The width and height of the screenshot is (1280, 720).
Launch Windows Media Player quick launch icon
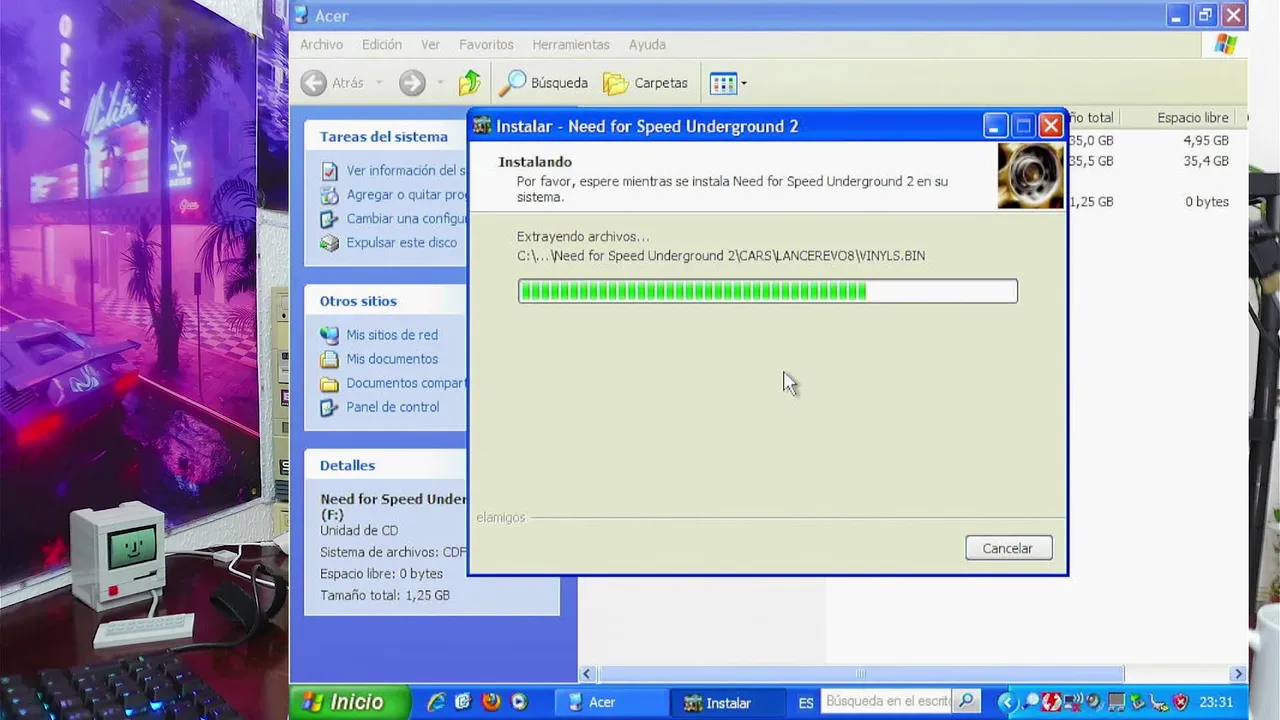[x=519, y=702]
